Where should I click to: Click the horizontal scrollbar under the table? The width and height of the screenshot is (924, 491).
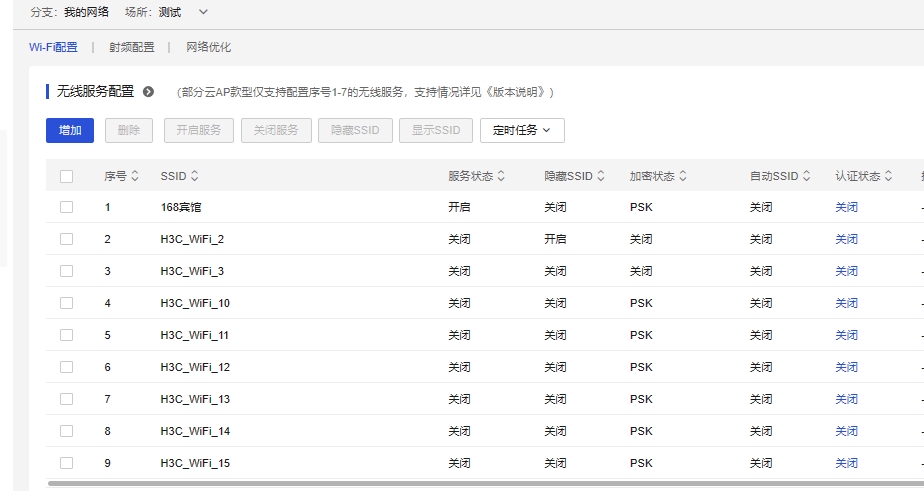(x=480, y=484)
